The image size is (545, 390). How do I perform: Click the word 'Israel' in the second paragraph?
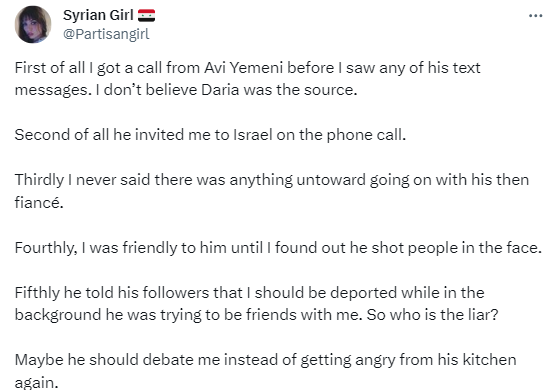(x=253, y=135)
